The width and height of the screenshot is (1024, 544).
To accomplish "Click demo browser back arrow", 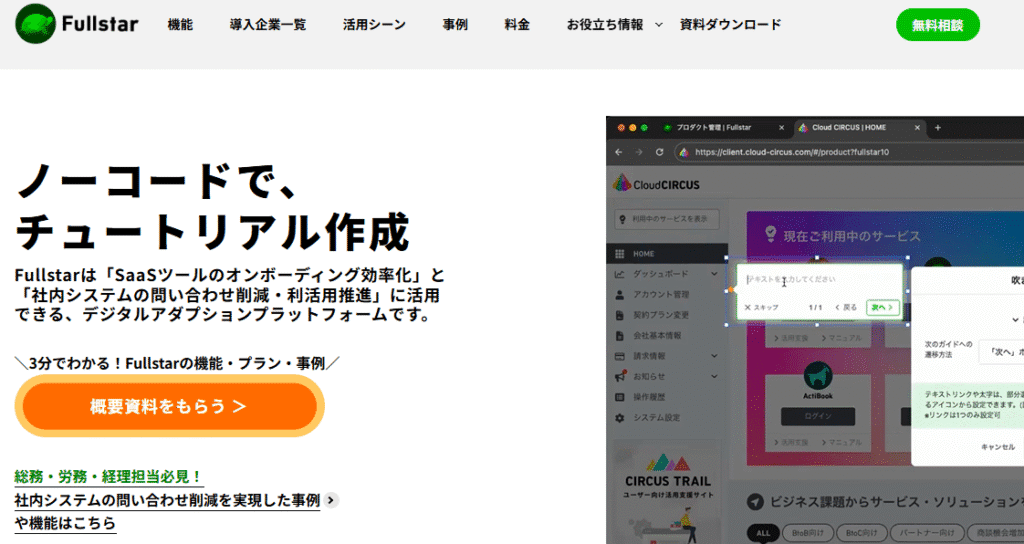I will click(x=619, y=152).
